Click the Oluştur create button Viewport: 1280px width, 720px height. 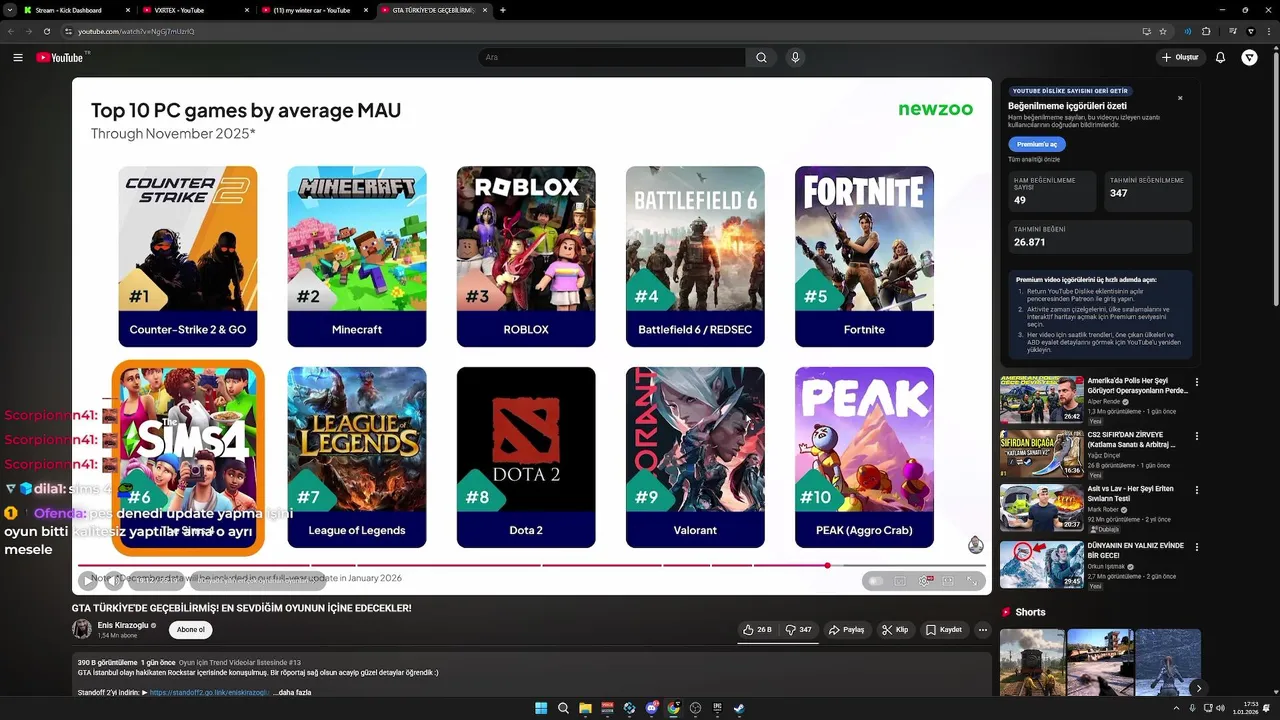click(x=1180, y=58)
